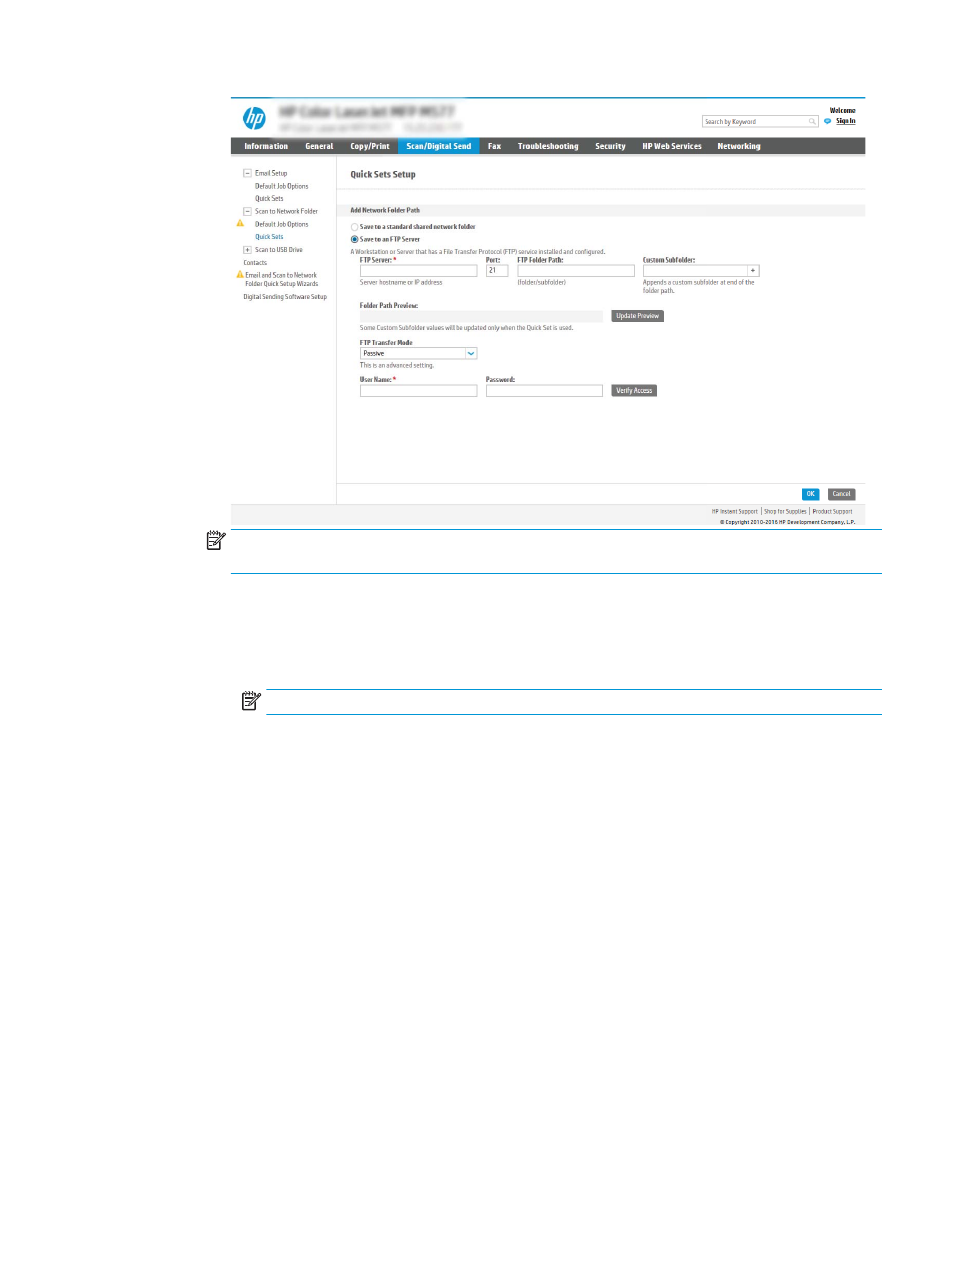The height and width of the screenshot is (1270, 954).
Task: Click the Update Preview button
Action: (637, 316)
